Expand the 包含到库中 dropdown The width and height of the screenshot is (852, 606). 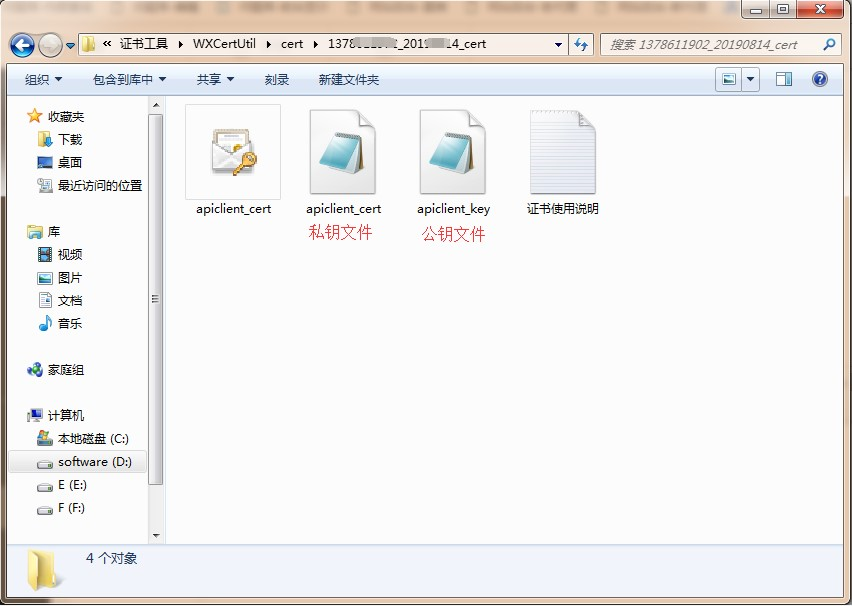(x=129, y=79)
